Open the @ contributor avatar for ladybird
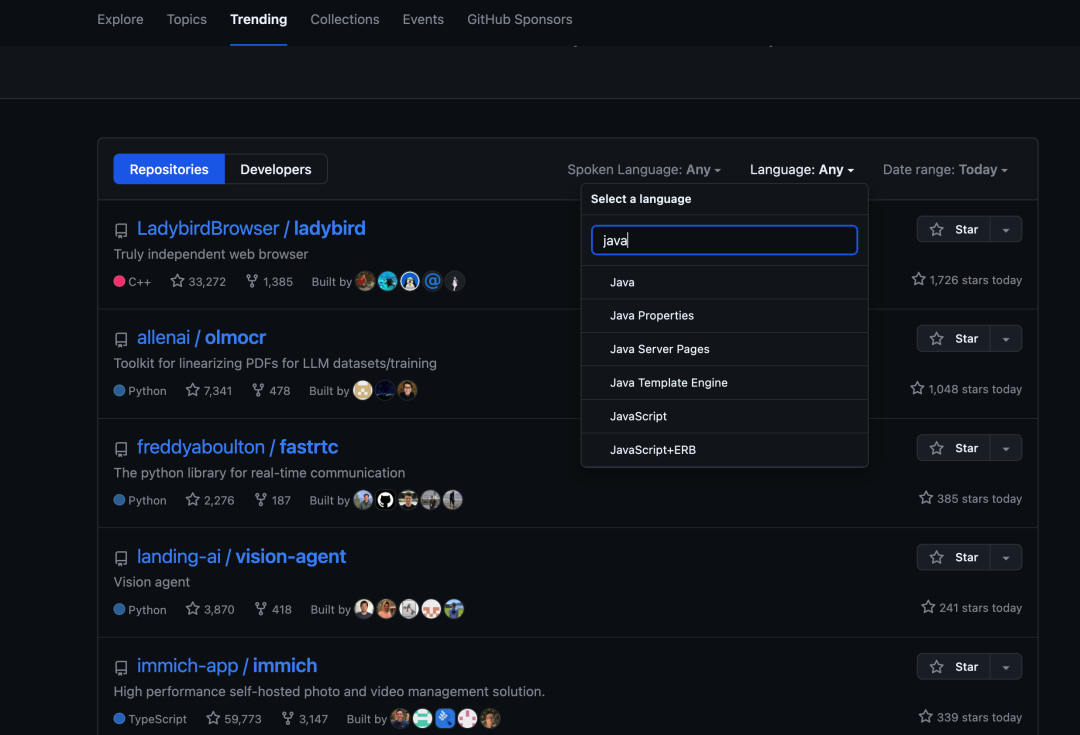This screenshot has height=735, width=1080. [432, 281]
